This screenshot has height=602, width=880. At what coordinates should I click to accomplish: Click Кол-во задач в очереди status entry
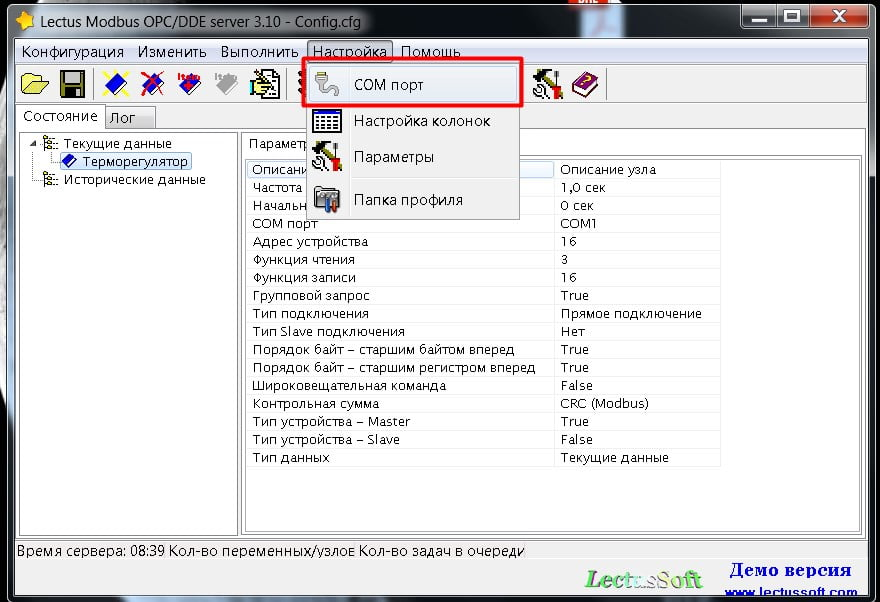tap(441, 551)
